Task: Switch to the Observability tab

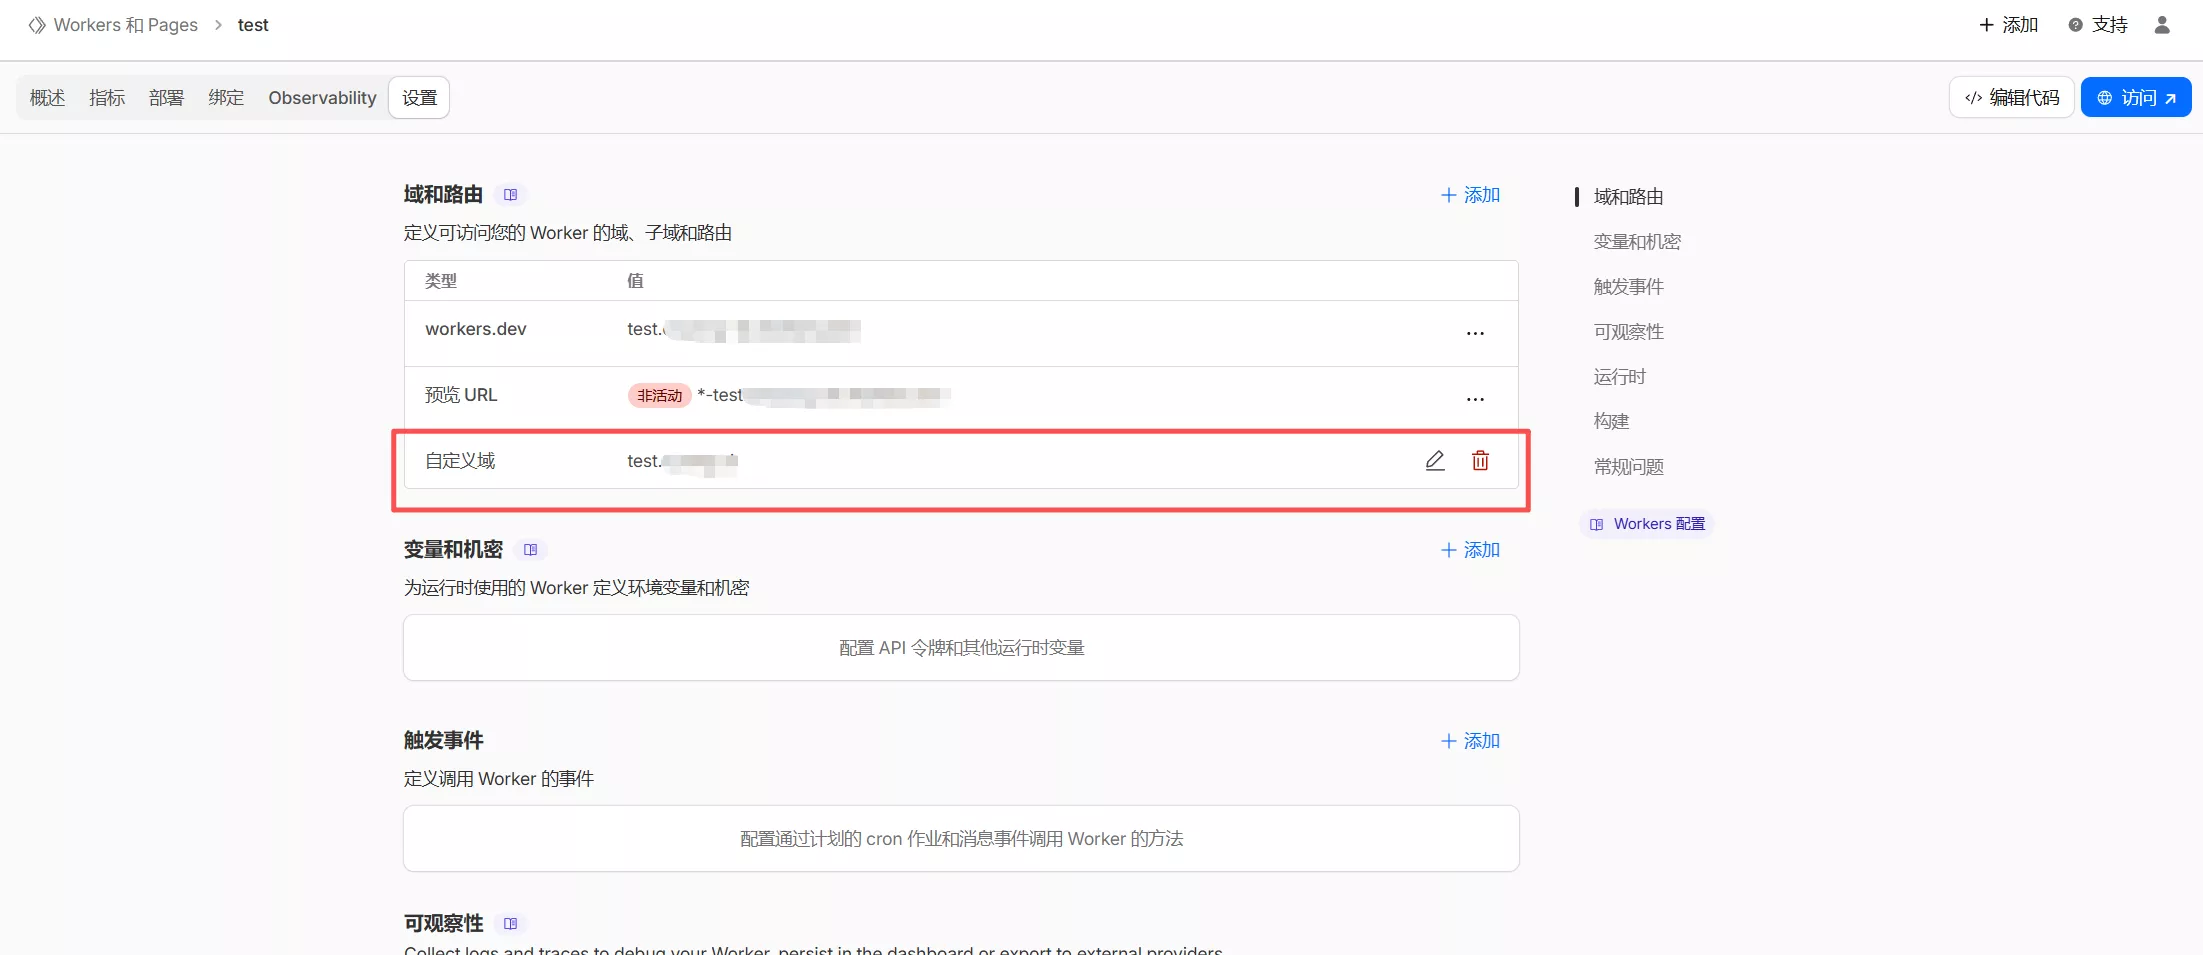Action: pyautogui.click(x=322, y=98)
